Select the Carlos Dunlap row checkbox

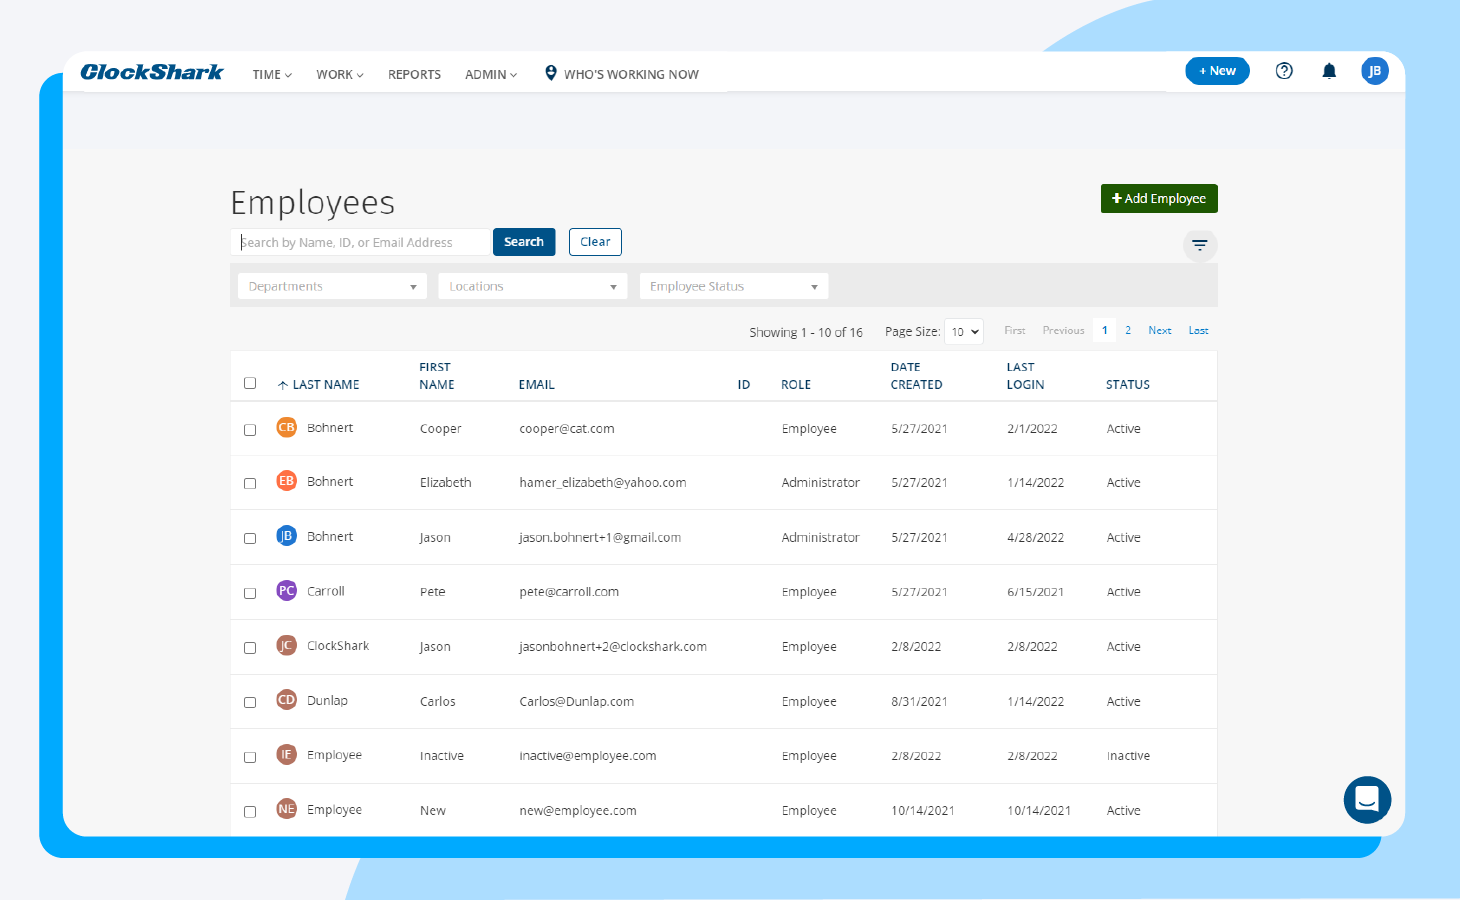[250, 703]
